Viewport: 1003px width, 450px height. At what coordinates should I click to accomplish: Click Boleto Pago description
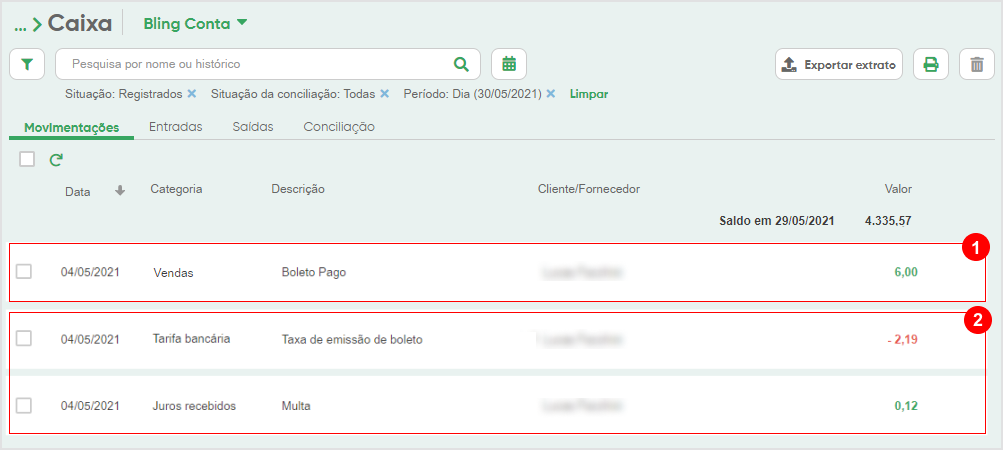pyautogui.click(x=313, y=272)
